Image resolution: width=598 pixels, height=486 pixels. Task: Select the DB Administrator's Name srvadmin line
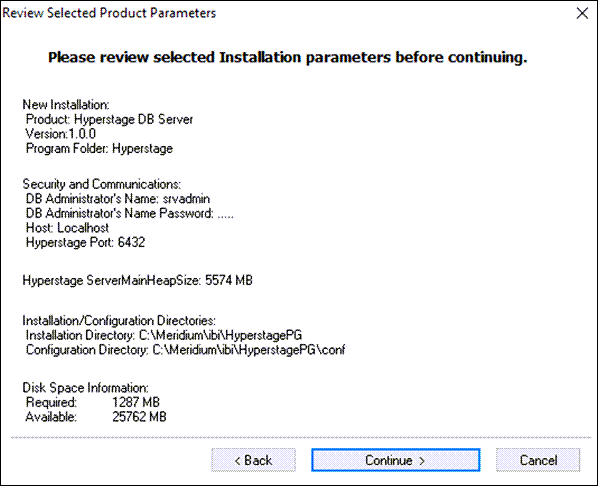click(x=118, y=199)
